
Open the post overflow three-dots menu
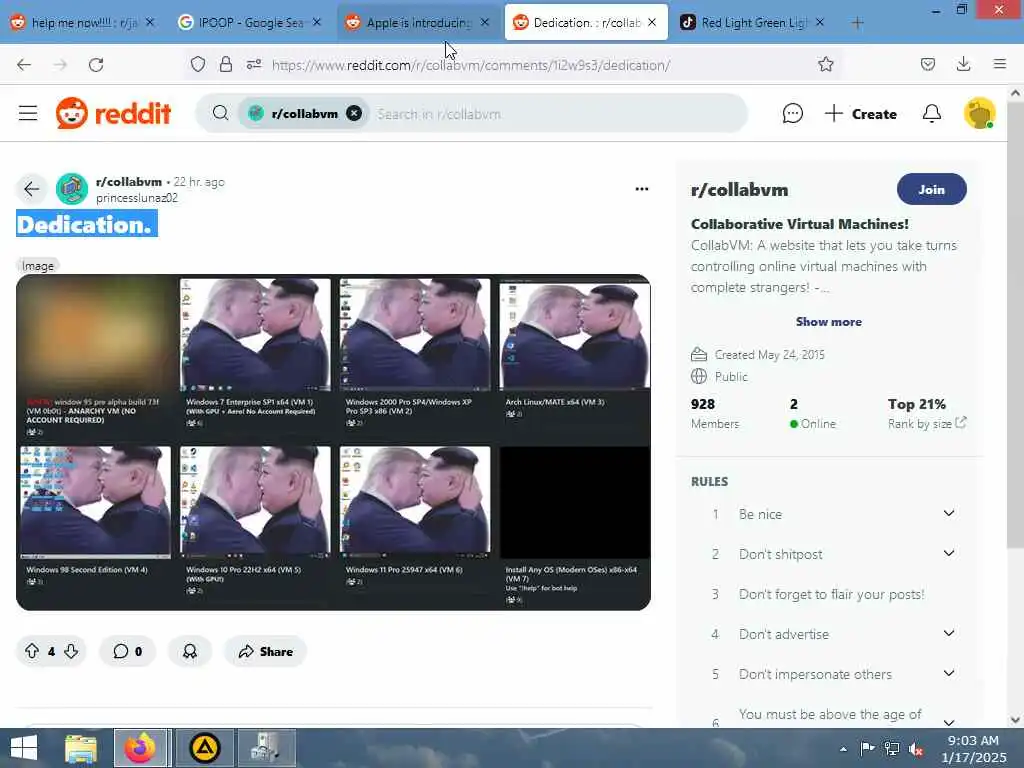642,189
